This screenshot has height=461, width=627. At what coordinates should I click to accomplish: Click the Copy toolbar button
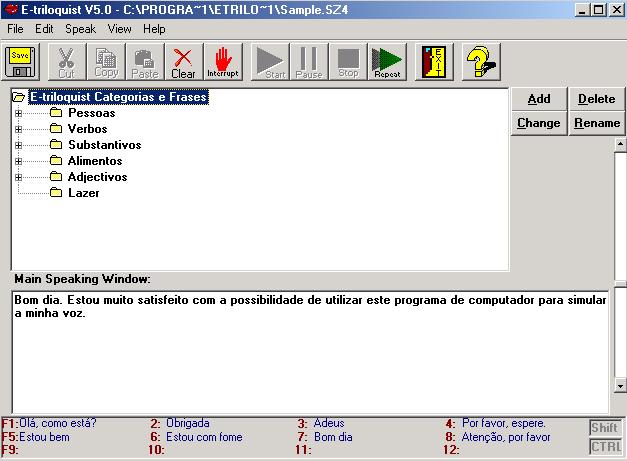pyautogui.click(x=106, y=62)
